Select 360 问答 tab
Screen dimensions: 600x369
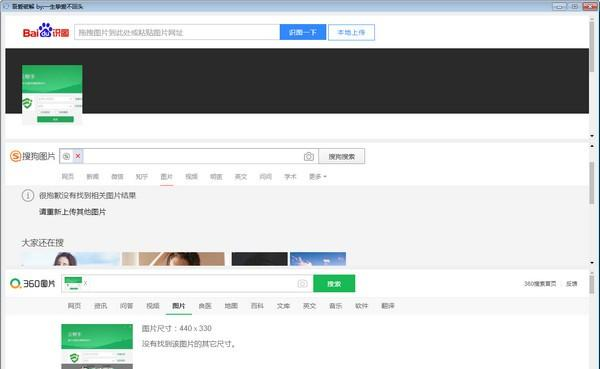click(x=126, y=305)
